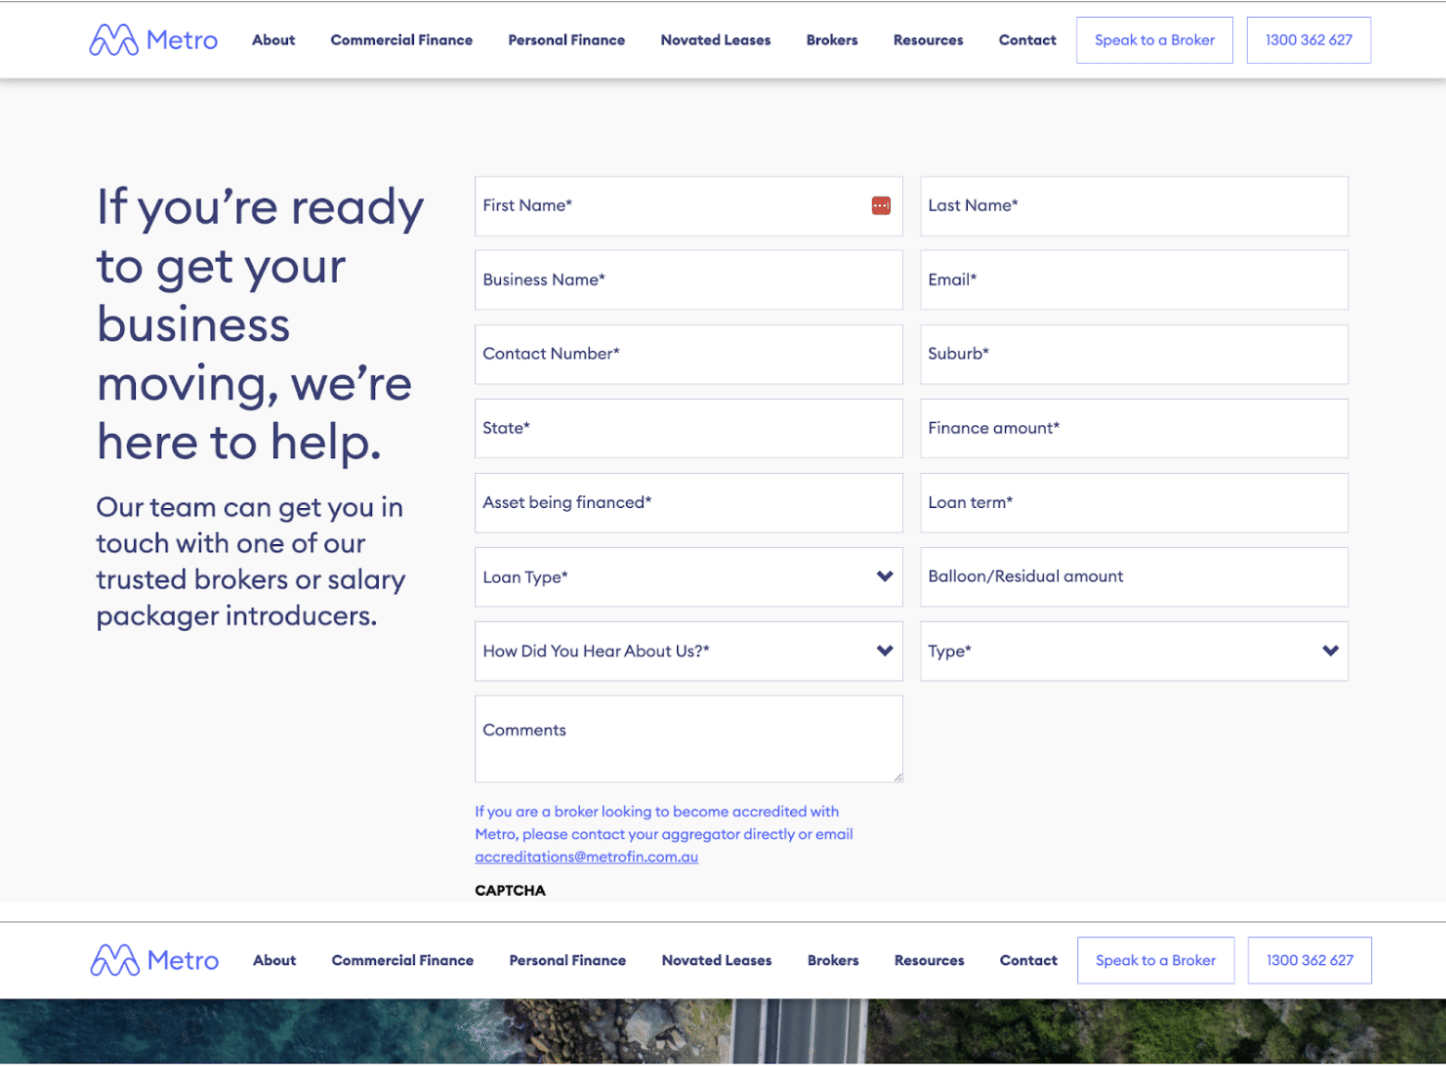Click the top Speak to a Broker button
1446x1066 pixels.
click(1154, 40)
